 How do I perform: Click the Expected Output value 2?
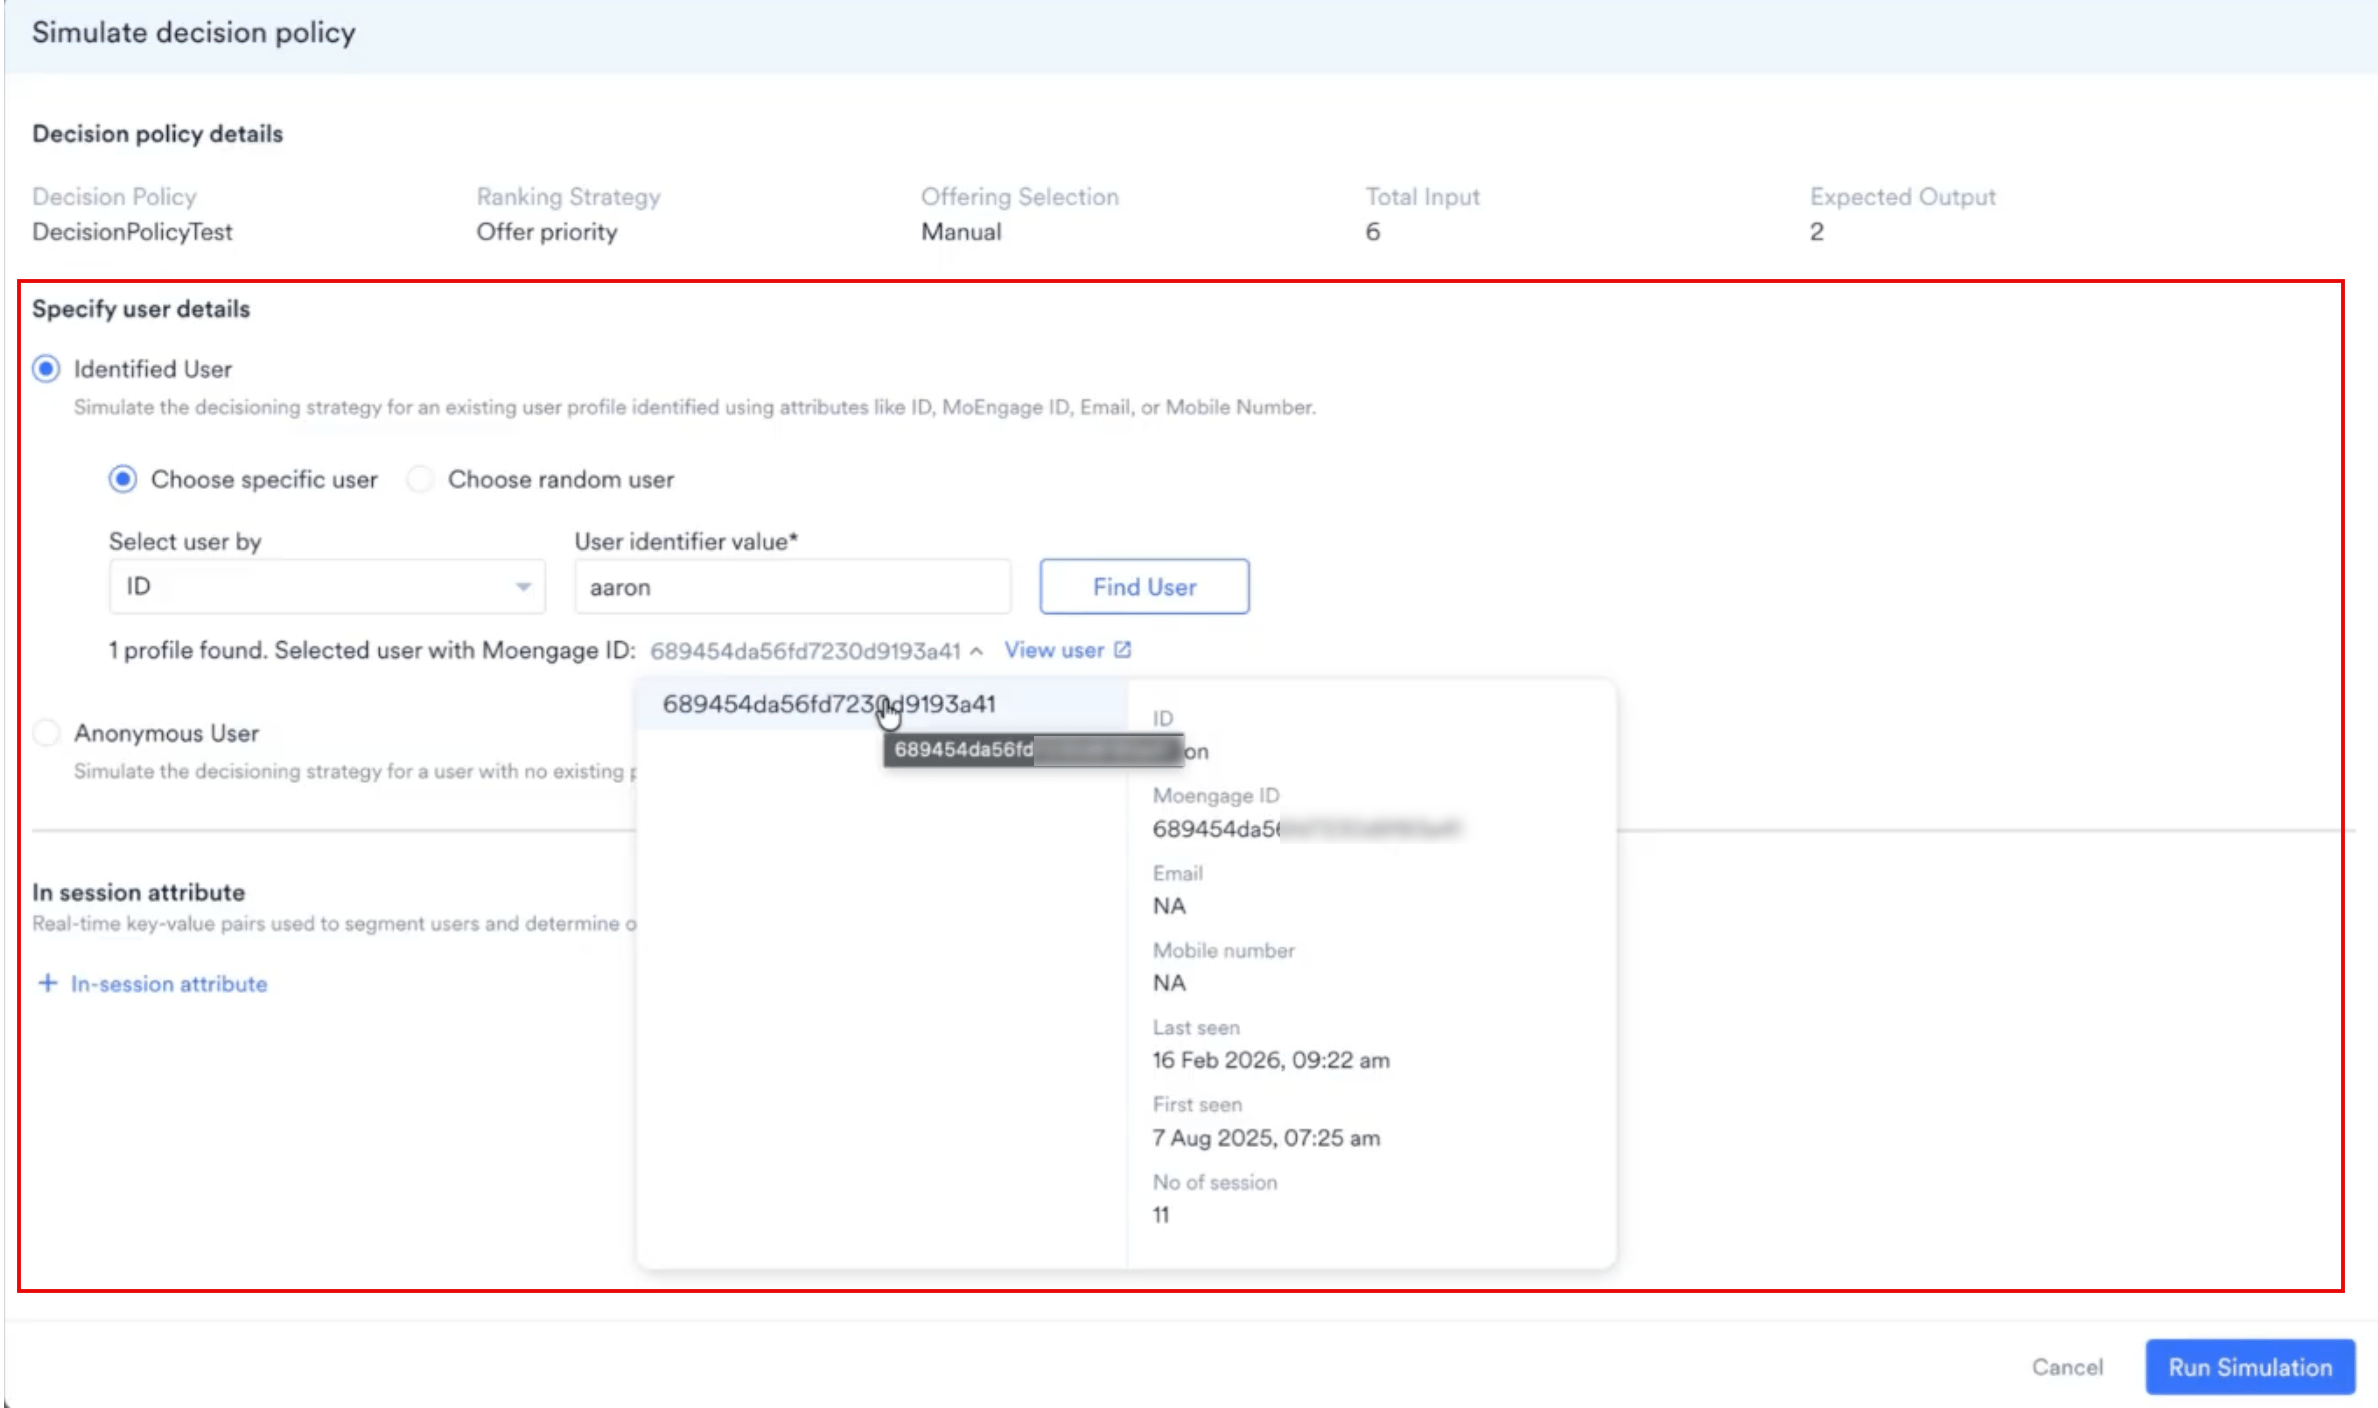coord(1817,232)
